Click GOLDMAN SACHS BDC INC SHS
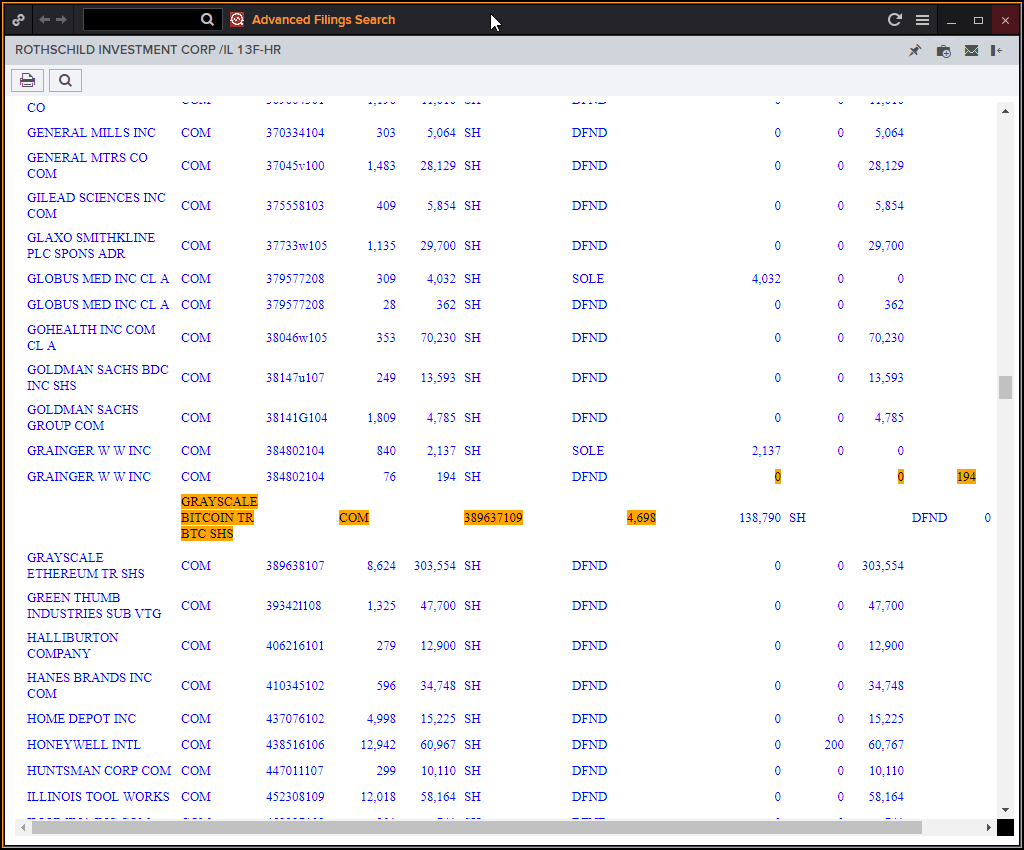The height and width of the screenshot is (850, 1024). coord(97,377)
